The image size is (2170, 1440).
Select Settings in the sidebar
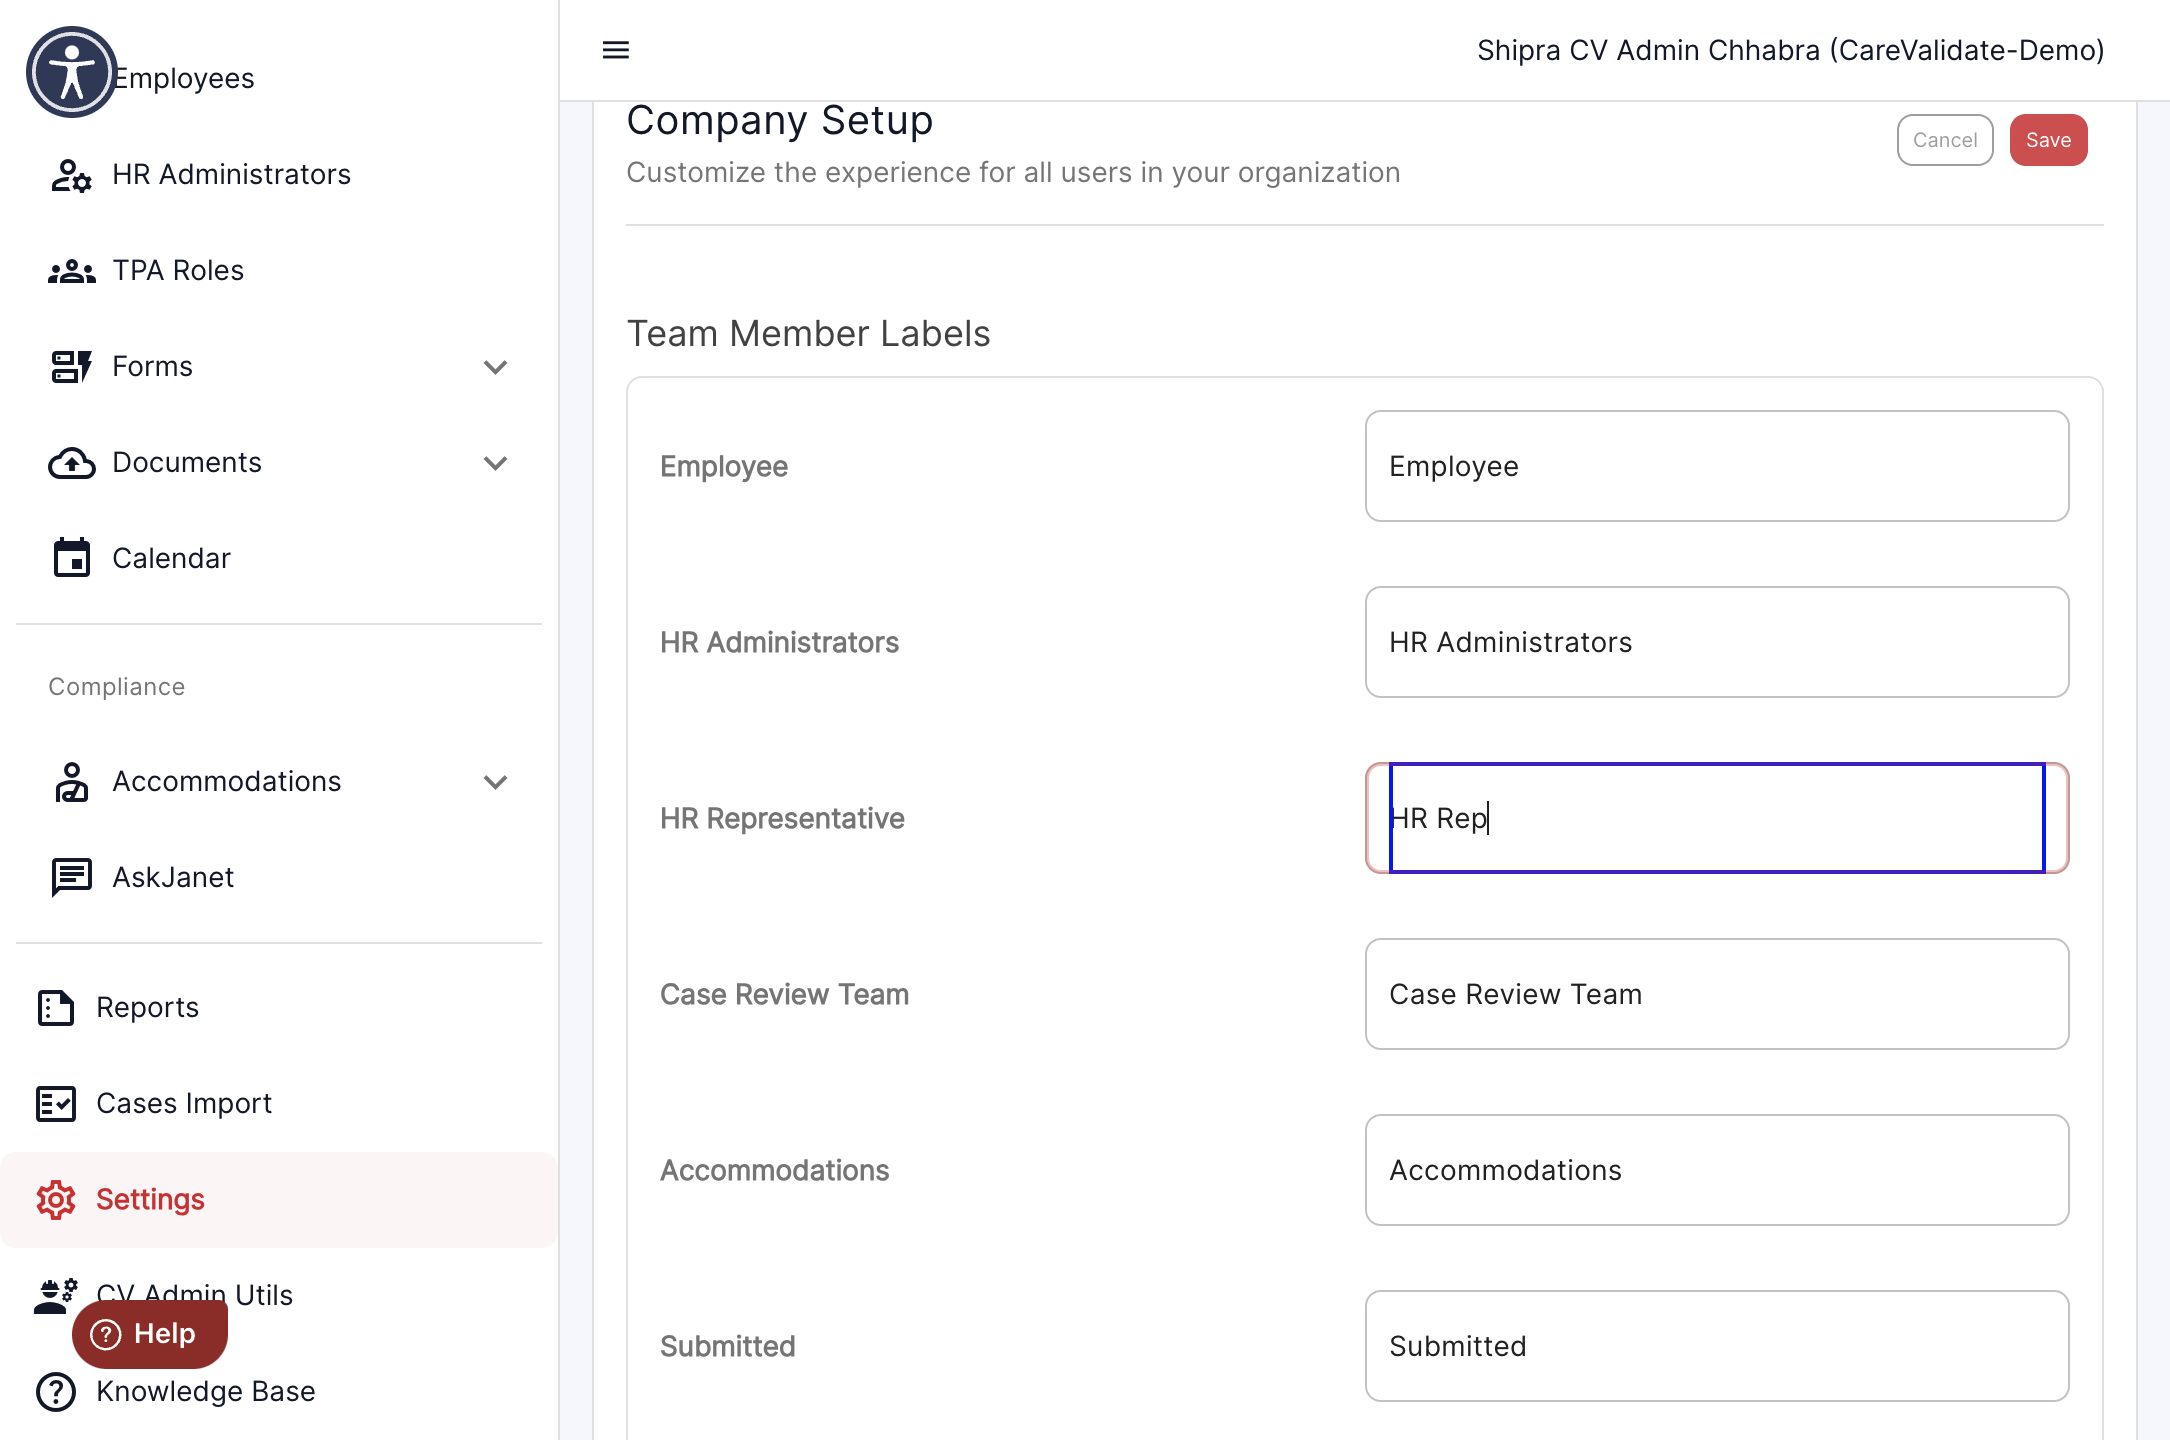(x=279, y=1200)
